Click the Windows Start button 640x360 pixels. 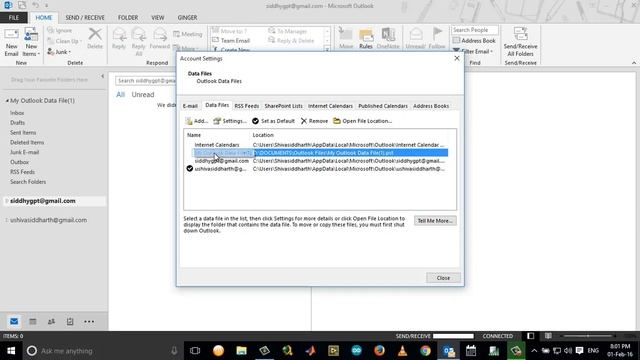point(11,351)
